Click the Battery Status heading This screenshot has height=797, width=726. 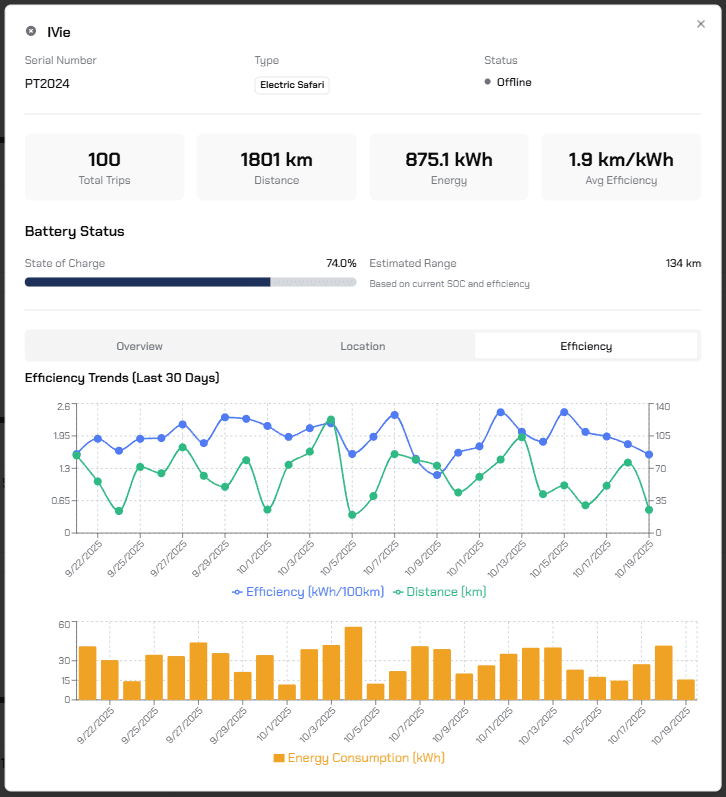click(x=75, y=231)
